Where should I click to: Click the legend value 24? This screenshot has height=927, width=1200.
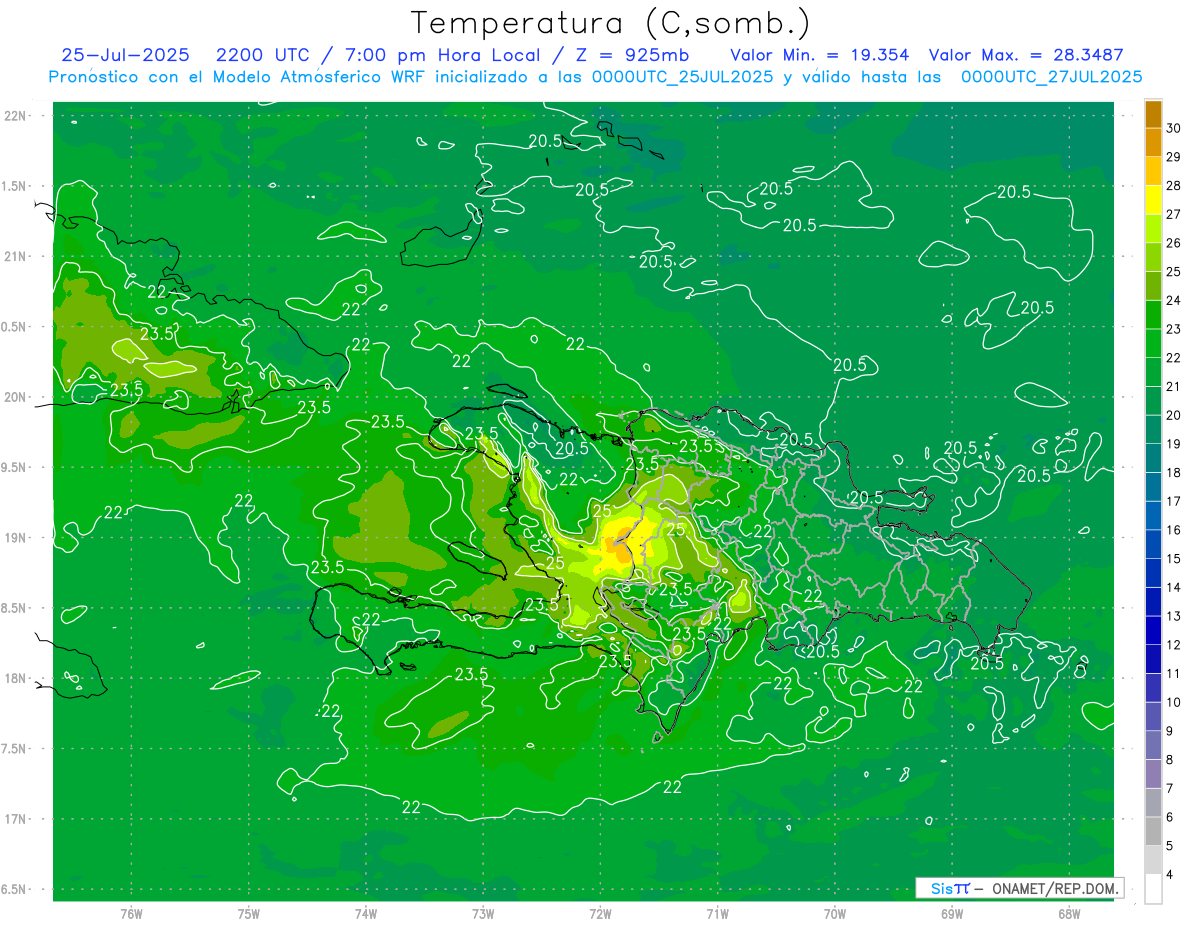(1174, 300)
